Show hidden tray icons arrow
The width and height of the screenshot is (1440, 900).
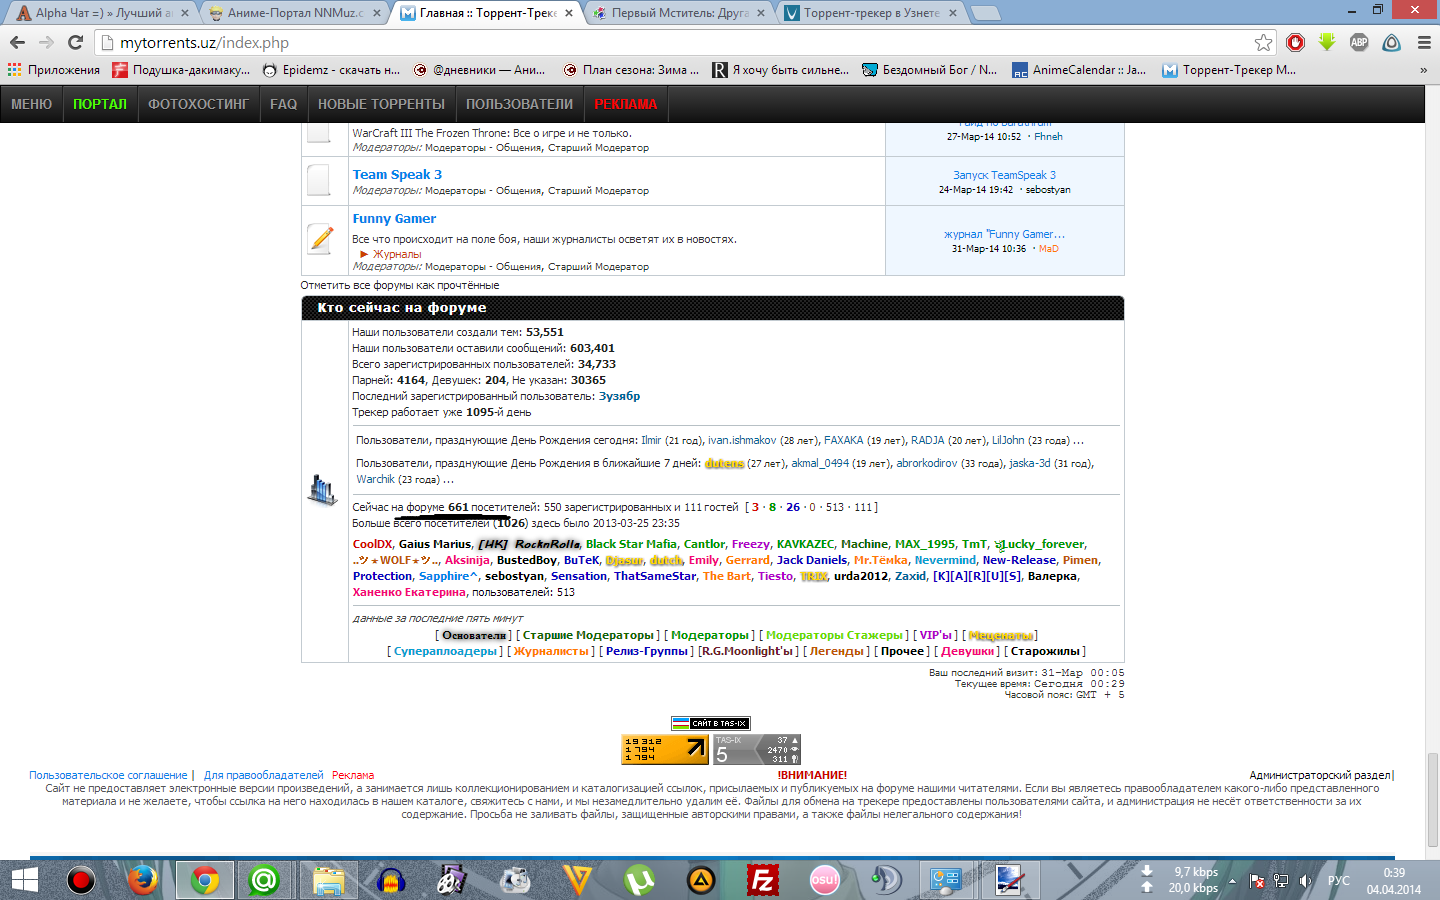1232,881
